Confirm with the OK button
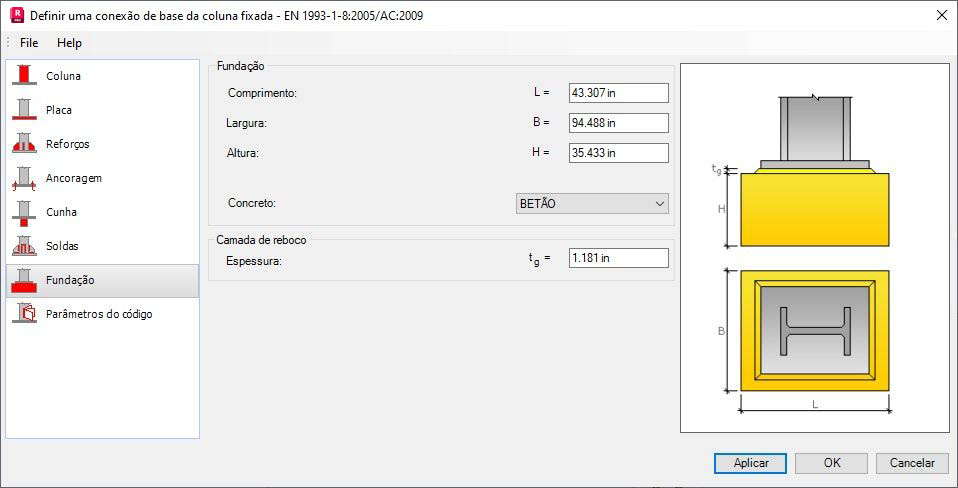The image size is (958, 488). coord(832,463)
